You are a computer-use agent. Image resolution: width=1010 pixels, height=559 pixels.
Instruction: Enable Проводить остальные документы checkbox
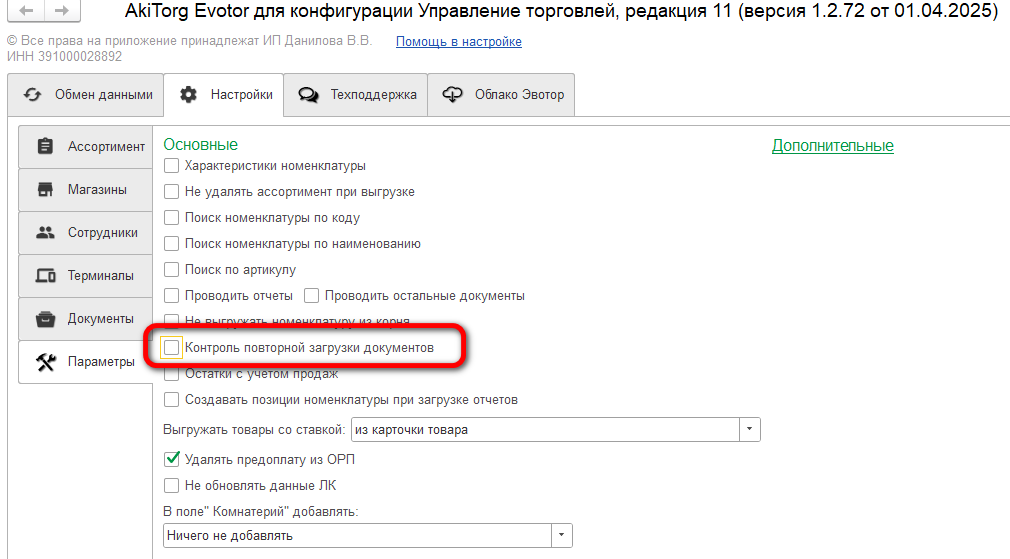pos(311,296)
